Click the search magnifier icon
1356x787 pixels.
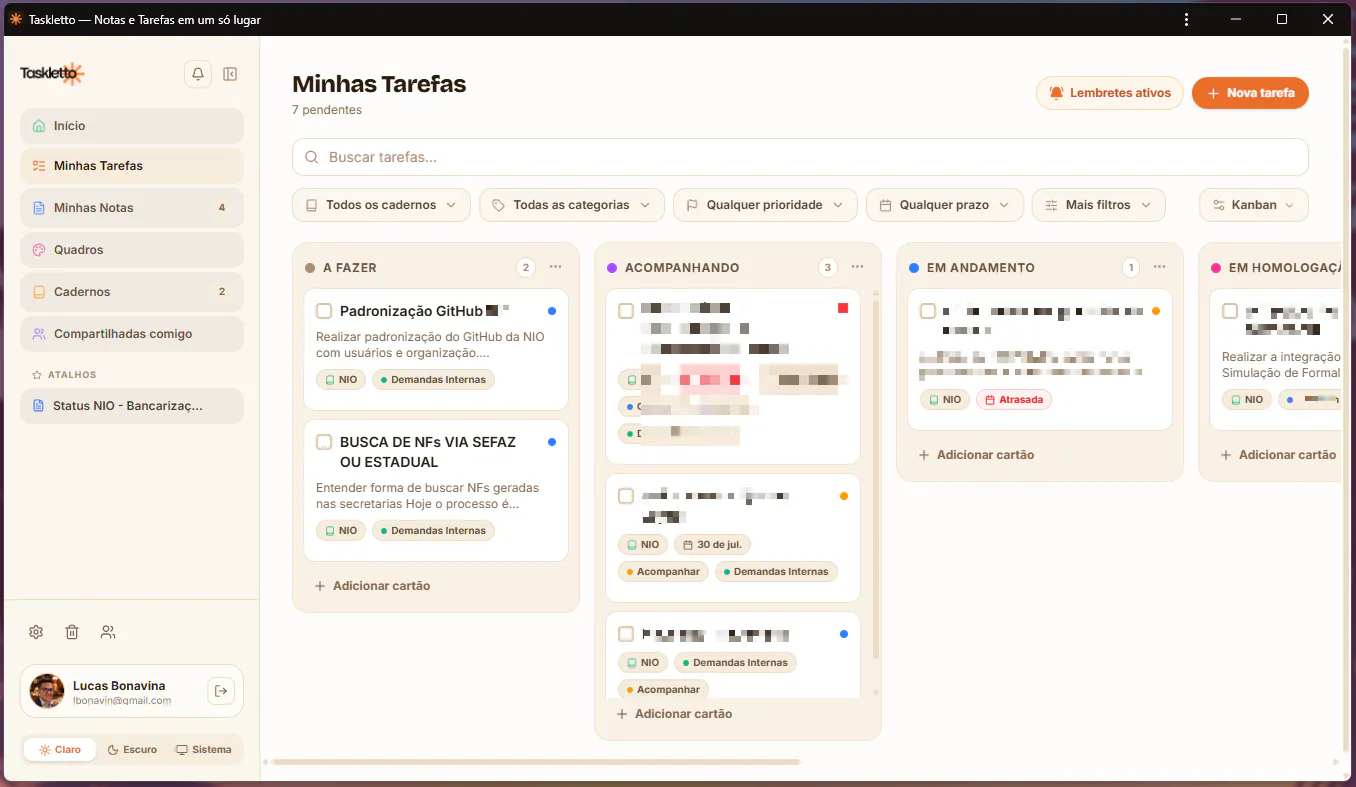[x=311, y=157]
